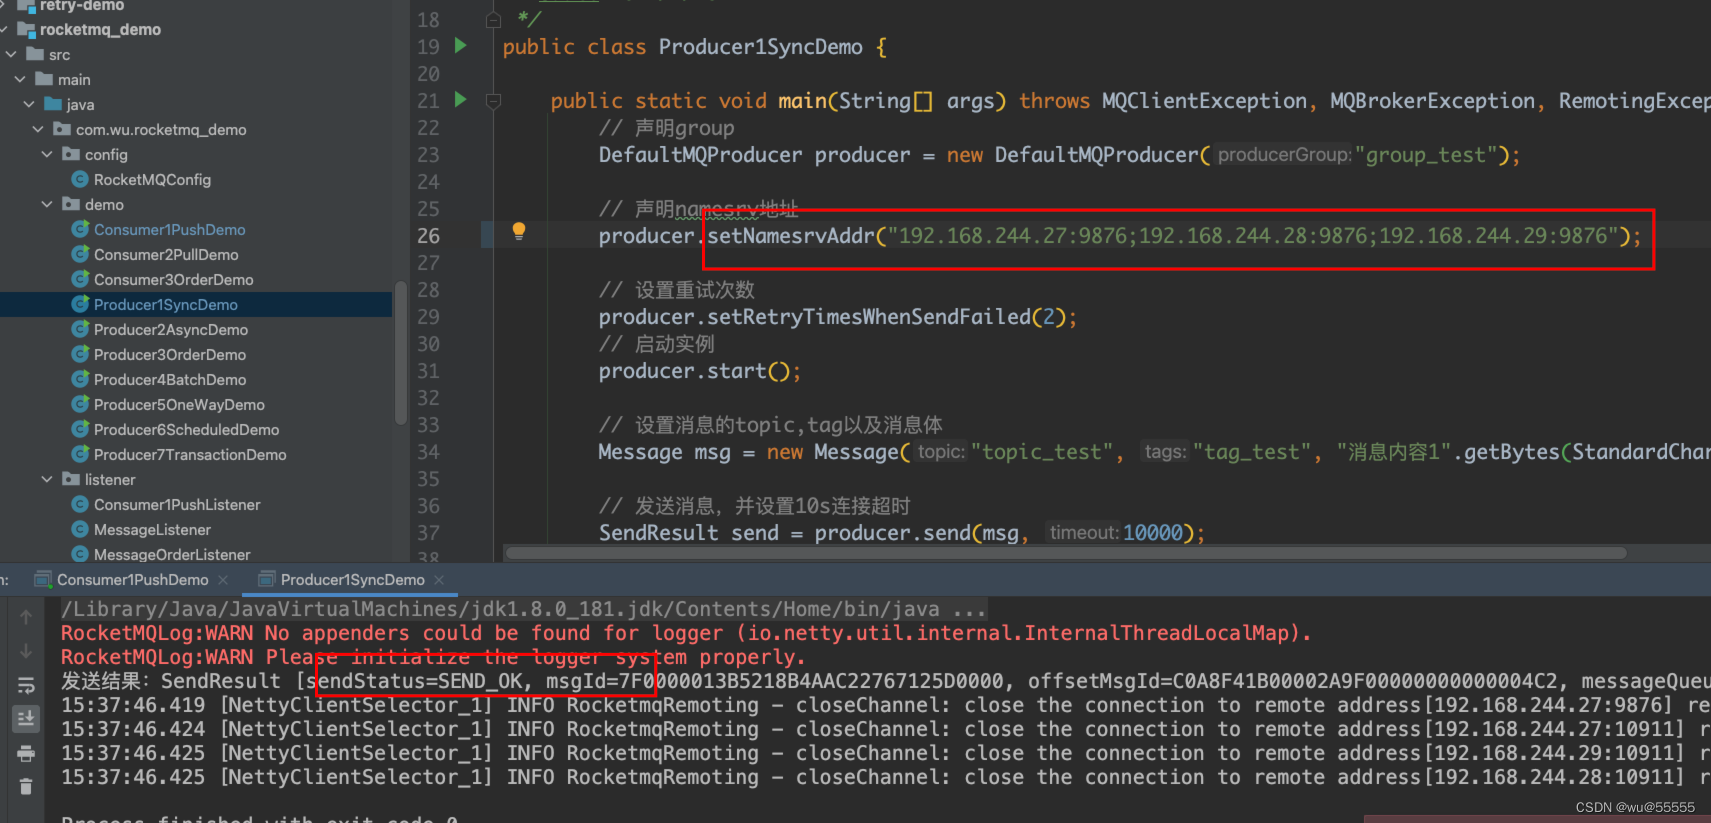Open Producer2AsyncDemo class
1711x823 pixels.
pyautogui.click(x=171, y=330)
